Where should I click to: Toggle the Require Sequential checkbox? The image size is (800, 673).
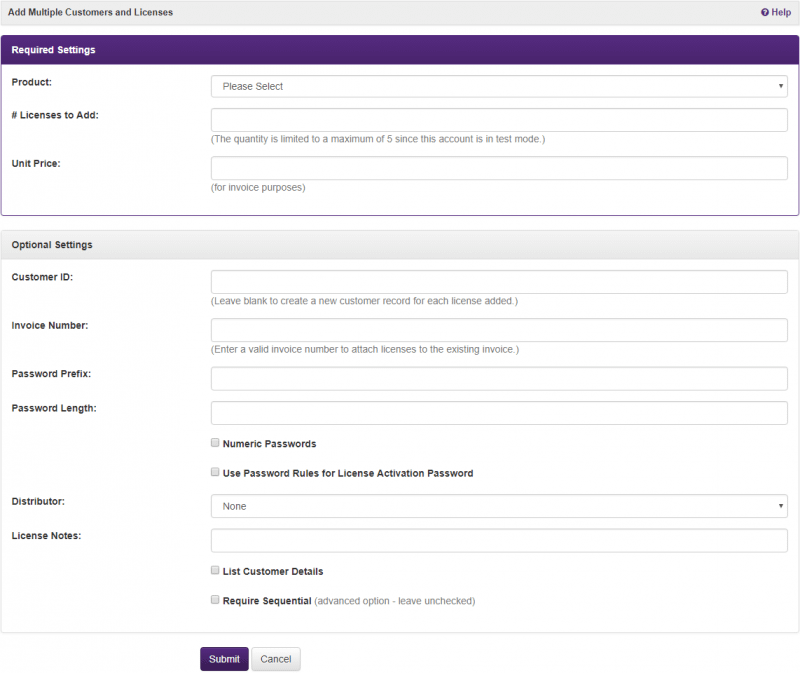pyautogui.click(x=215, y=600)
